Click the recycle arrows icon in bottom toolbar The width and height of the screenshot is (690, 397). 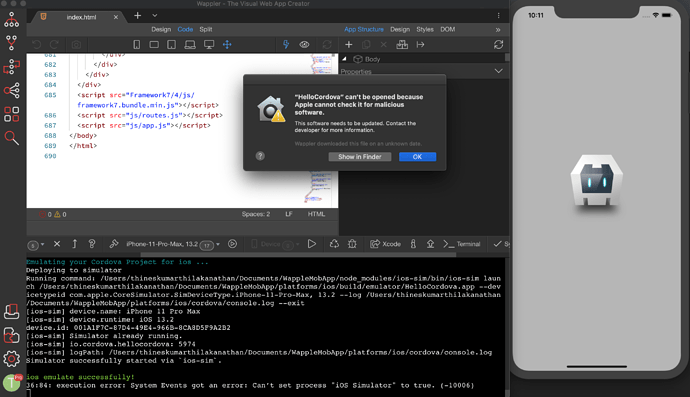334,244
